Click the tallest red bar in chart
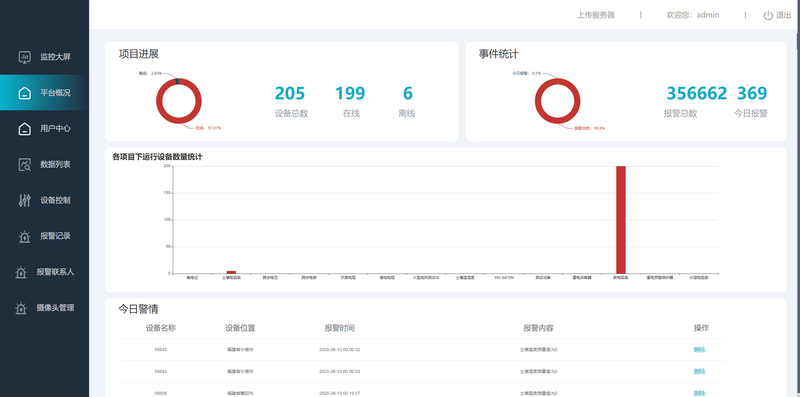The height and width of the screenshot is (397, 800). 621,219
